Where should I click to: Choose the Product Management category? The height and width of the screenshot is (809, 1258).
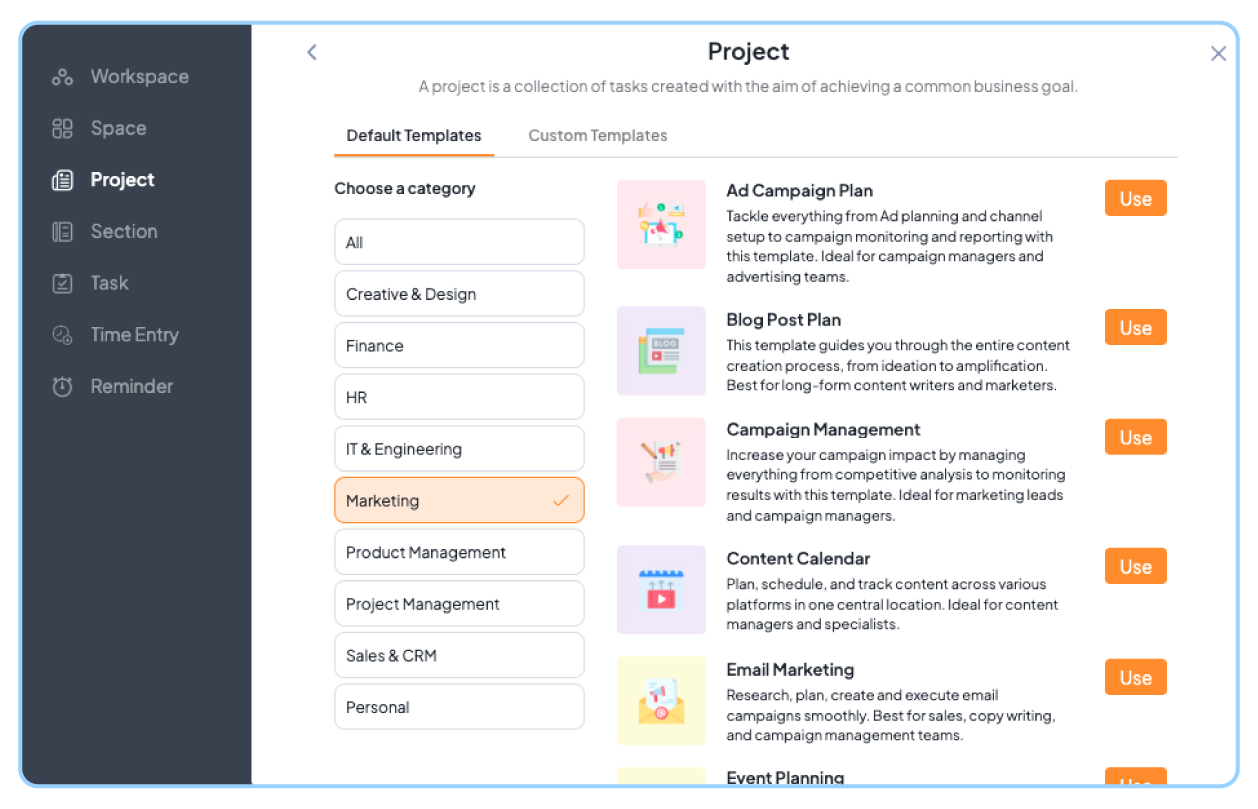(459, 552)
